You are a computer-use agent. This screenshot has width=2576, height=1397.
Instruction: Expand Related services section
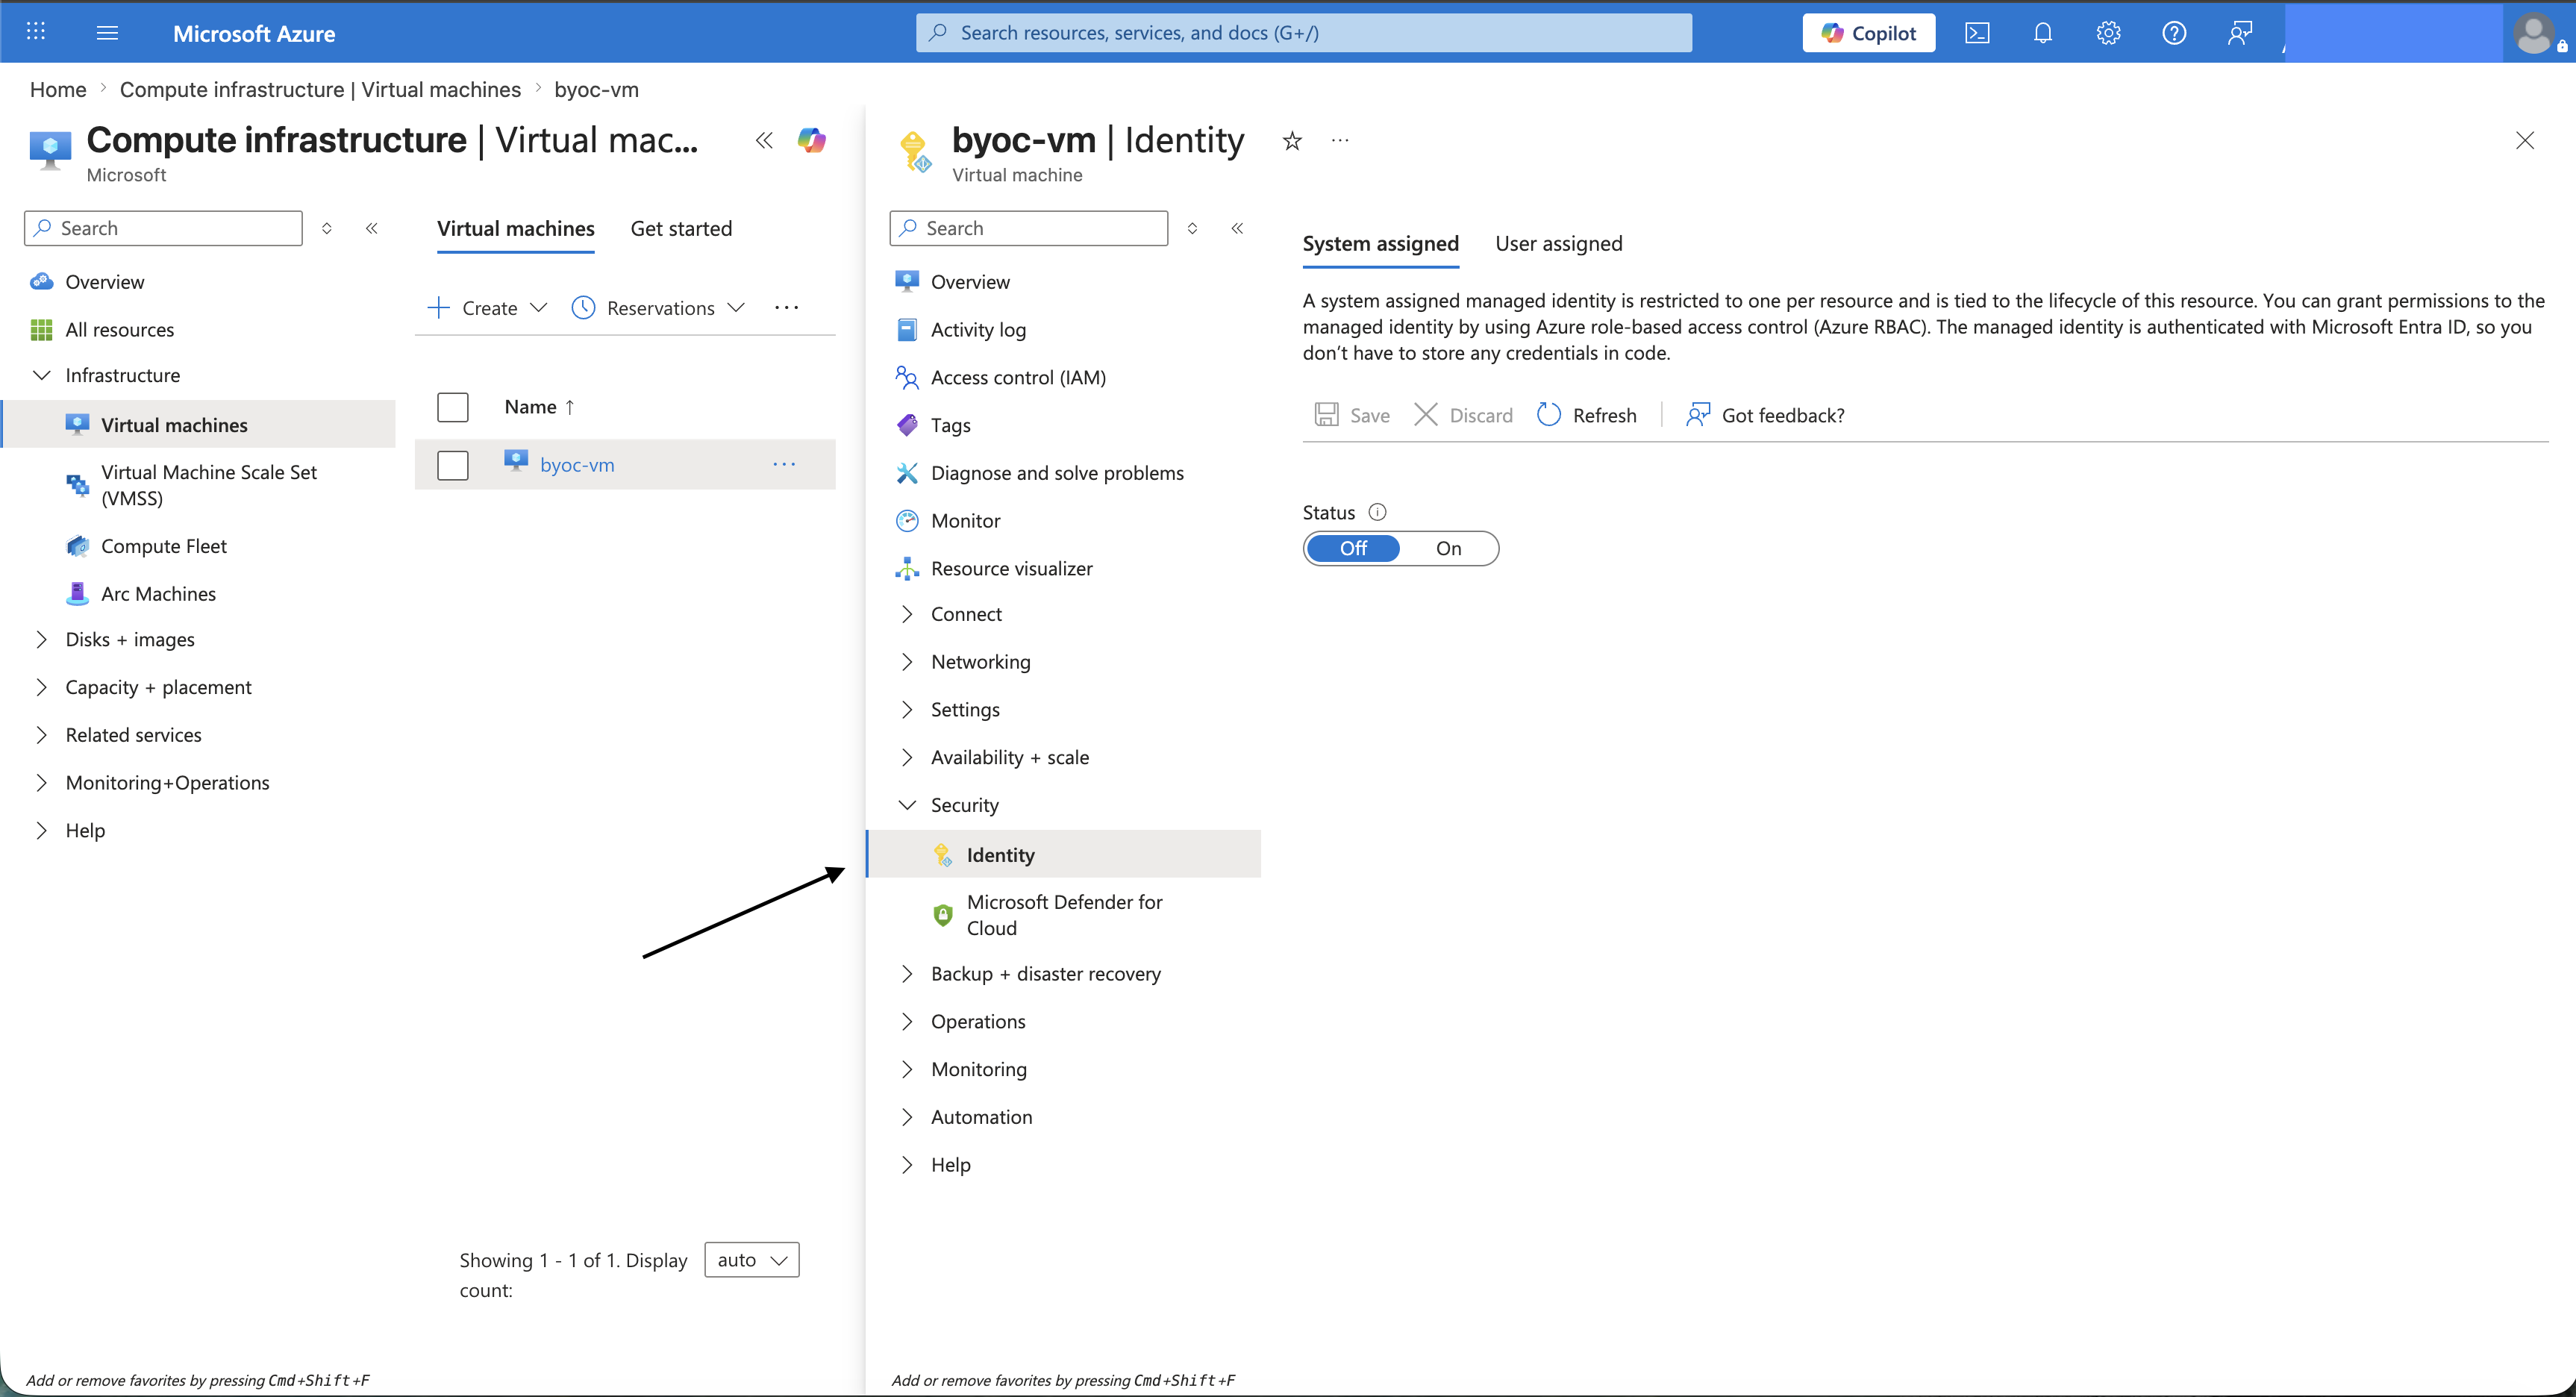tap(41, 736)
